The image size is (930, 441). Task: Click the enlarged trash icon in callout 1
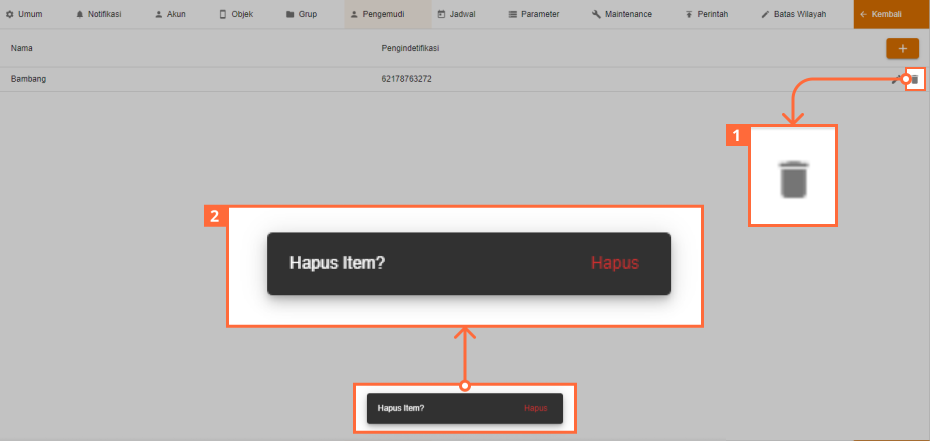coord(792,178)
